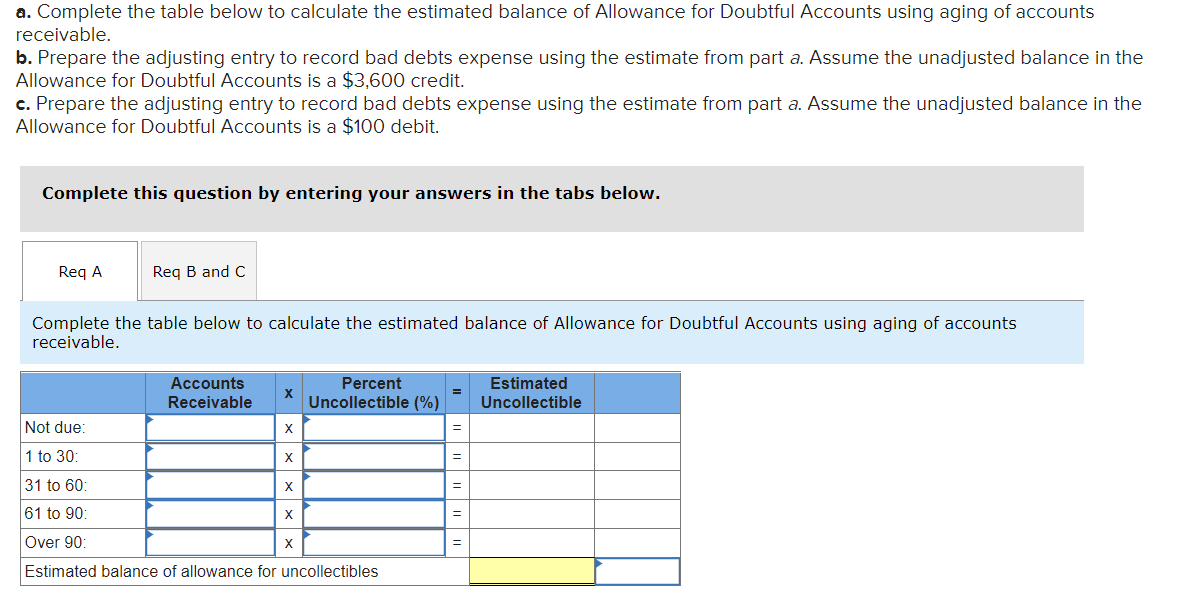This screenshot has width=1179, height=596.
Task: Click the Over 90 Accounts Receivable field
Action: (x=210, y=542)
